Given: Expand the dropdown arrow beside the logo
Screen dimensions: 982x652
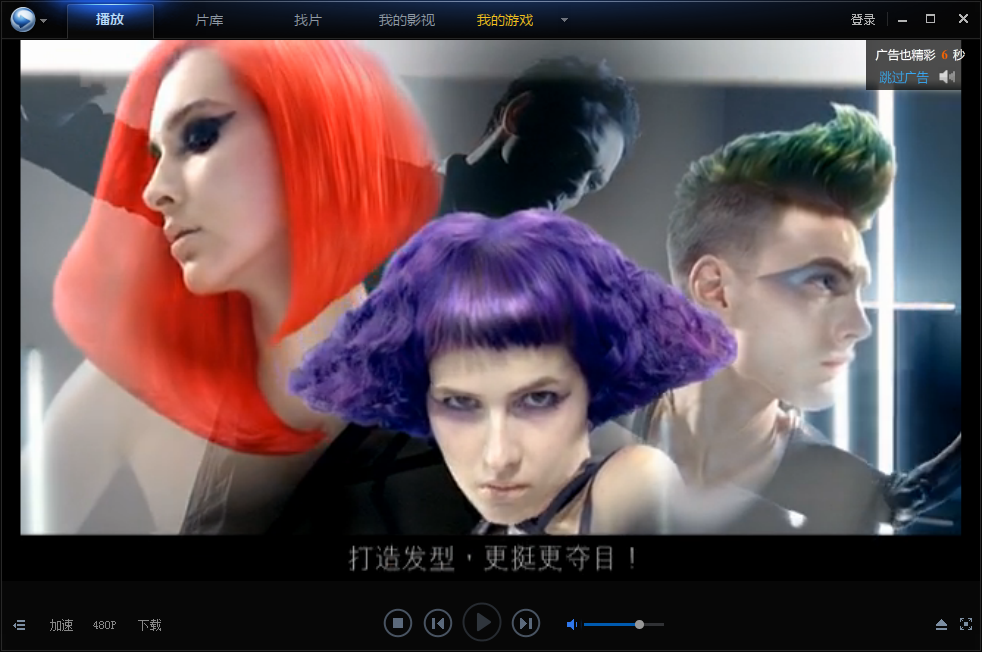Looking at the screenshot, I should pyautogui.click(x=44, y=21).
